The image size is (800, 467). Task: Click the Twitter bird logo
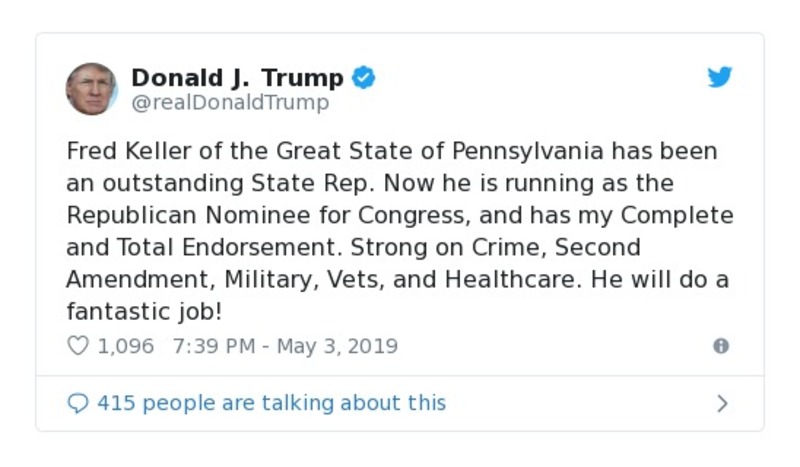pos(720,78)
